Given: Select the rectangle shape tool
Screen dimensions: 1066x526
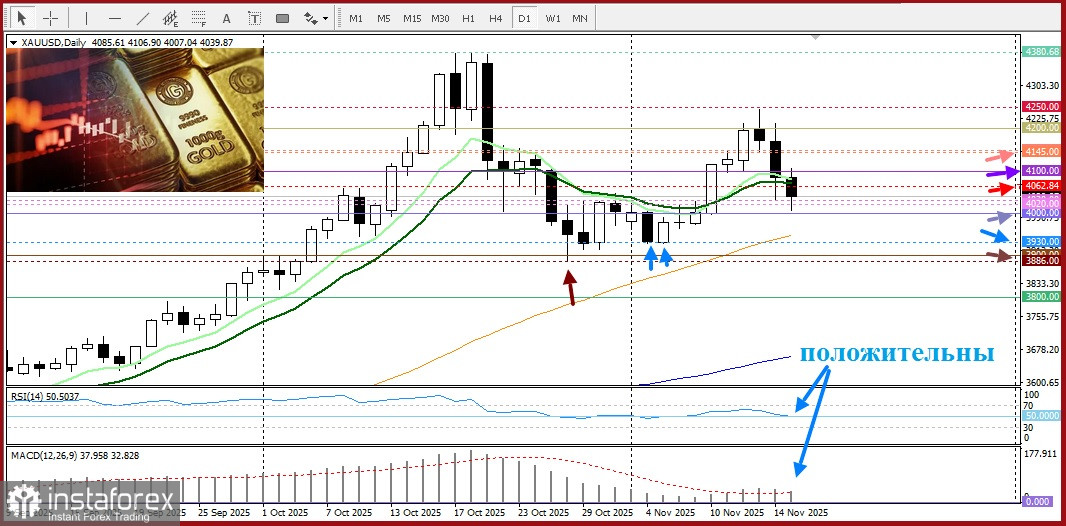Looking at the screenshot, I should (282, 18).
